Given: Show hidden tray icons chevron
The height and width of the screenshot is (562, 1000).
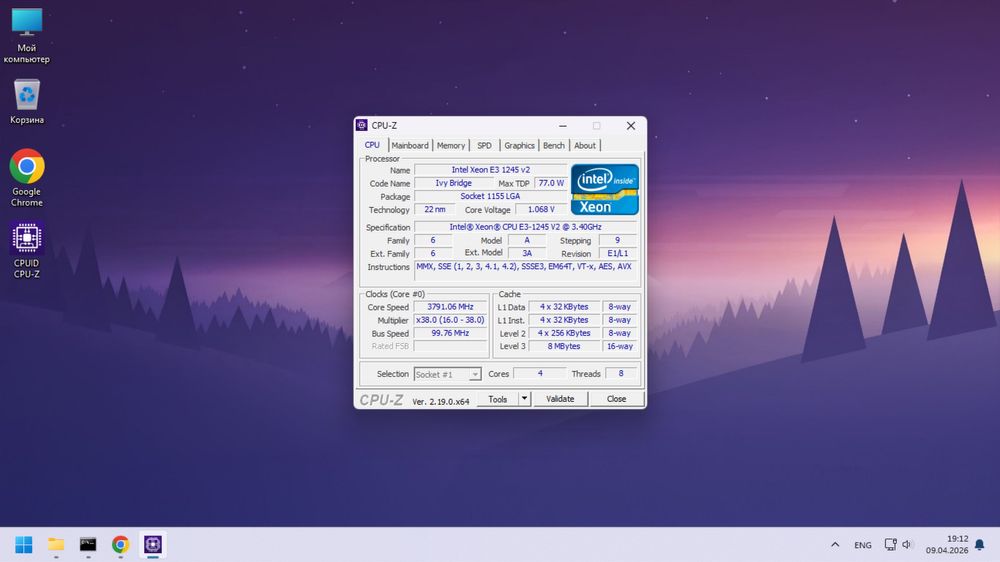Looking at the screenshot, I should 835,545.
